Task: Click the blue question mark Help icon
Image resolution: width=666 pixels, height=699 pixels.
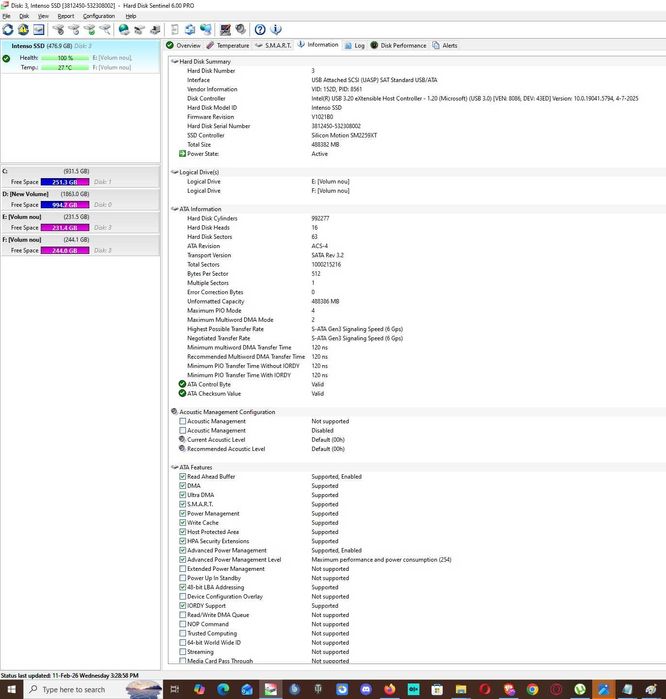Action: pos(260,30)
